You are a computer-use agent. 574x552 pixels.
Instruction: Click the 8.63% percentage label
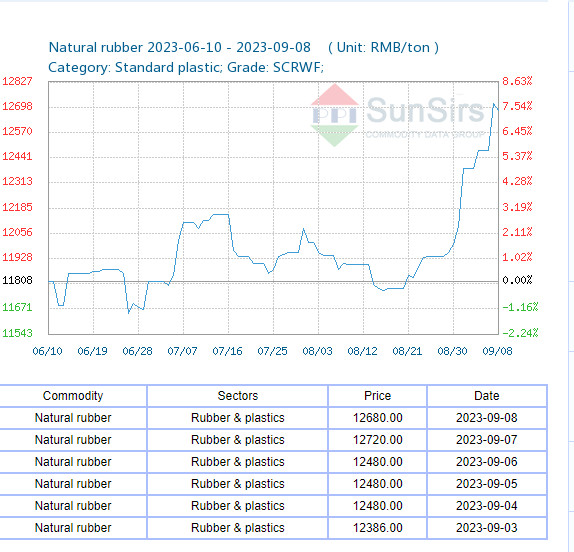pos(517,81)
